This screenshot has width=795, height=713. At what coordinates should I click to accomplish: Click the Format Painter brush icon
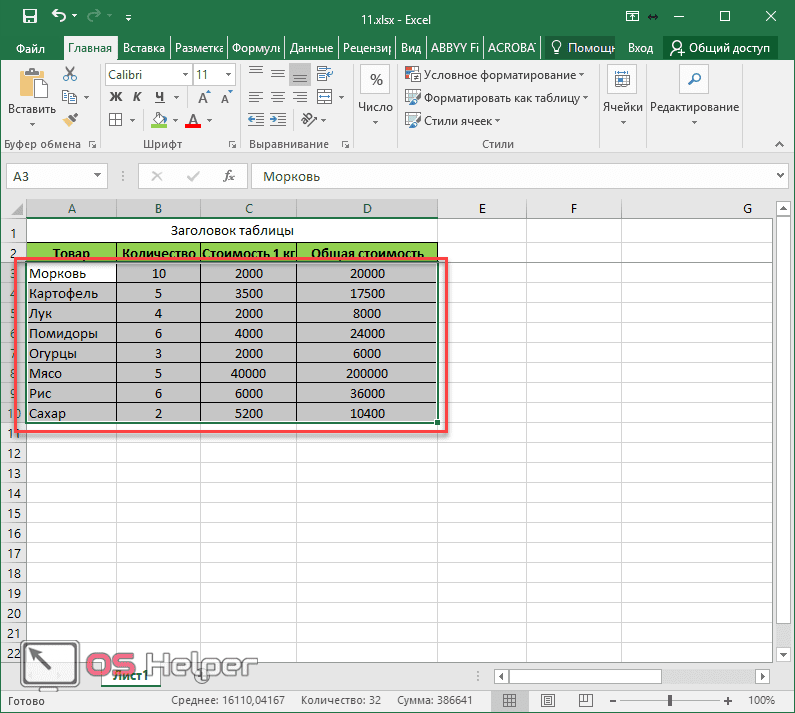coord(70,120)
